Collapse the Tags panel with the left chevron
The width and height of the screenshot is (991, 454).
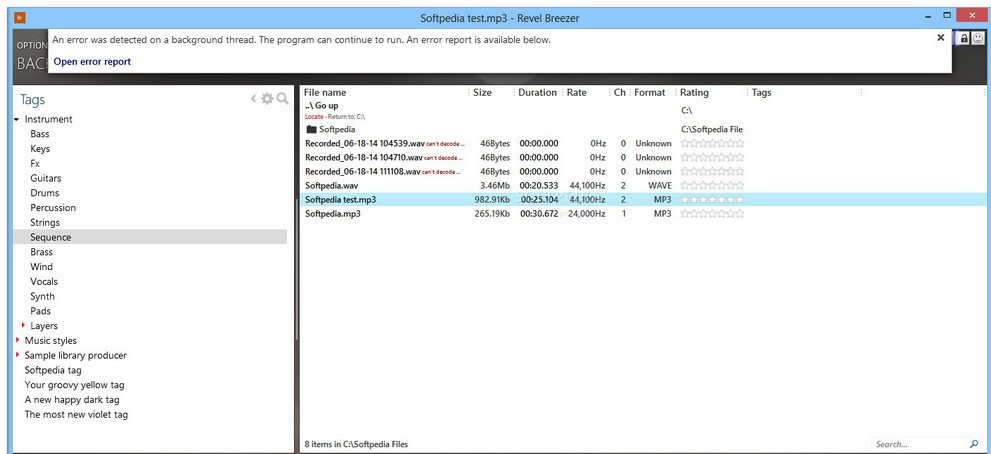click(x=254, y=99)
